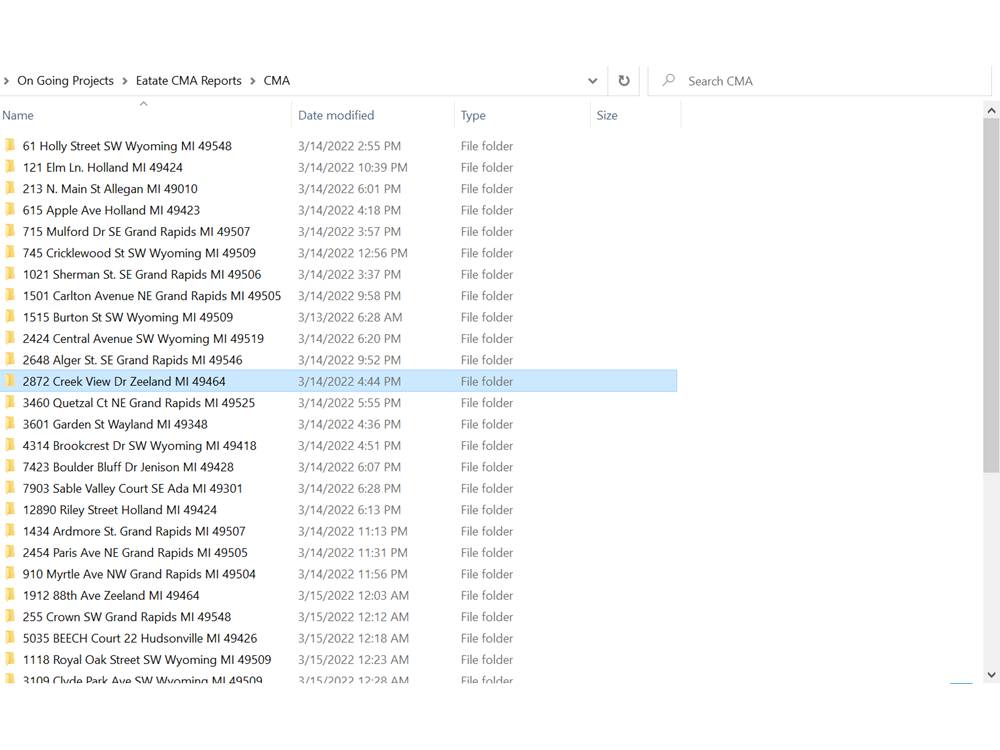Screen dimensions: 1000x750
Task: Select folder icon of 2454 Paris Ave NE
Action: click(10, 552)
